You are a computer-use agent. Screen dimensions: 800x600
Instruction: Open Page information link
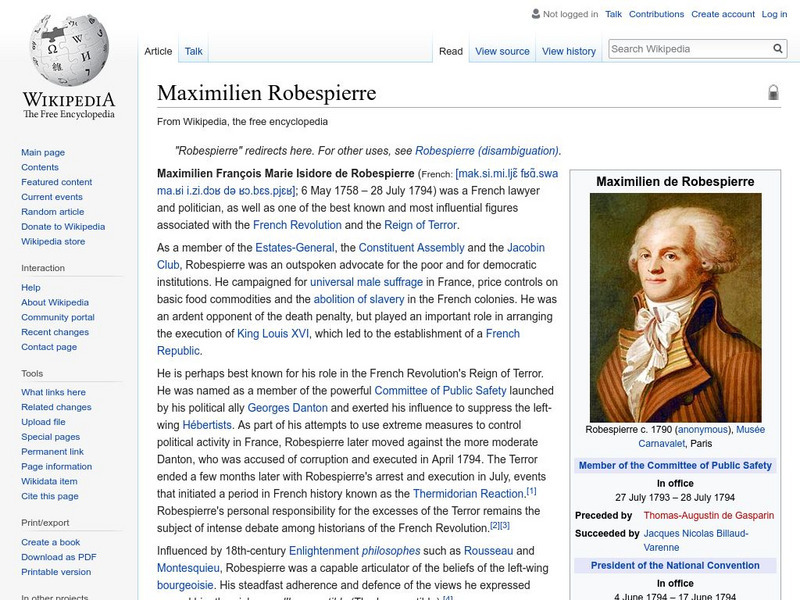pyautogui.click(x=56, y=466)
